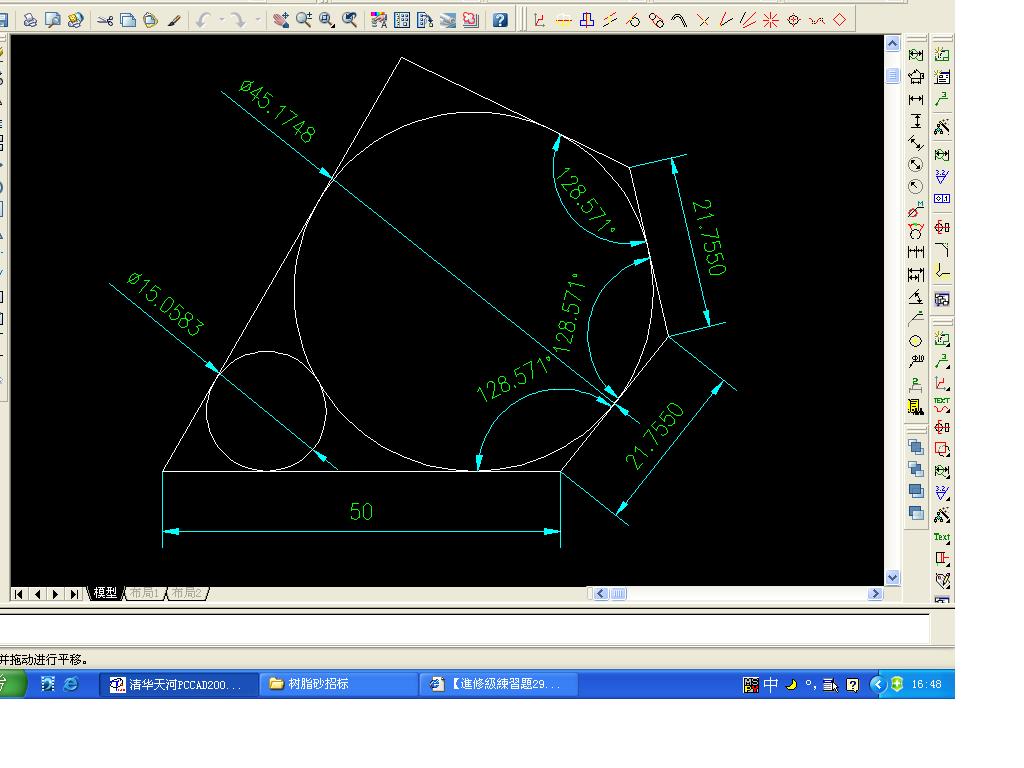Screen dimensions: 1024x768
Task: Open the Undo history dropdown arrow
Action: click(221, 20)
